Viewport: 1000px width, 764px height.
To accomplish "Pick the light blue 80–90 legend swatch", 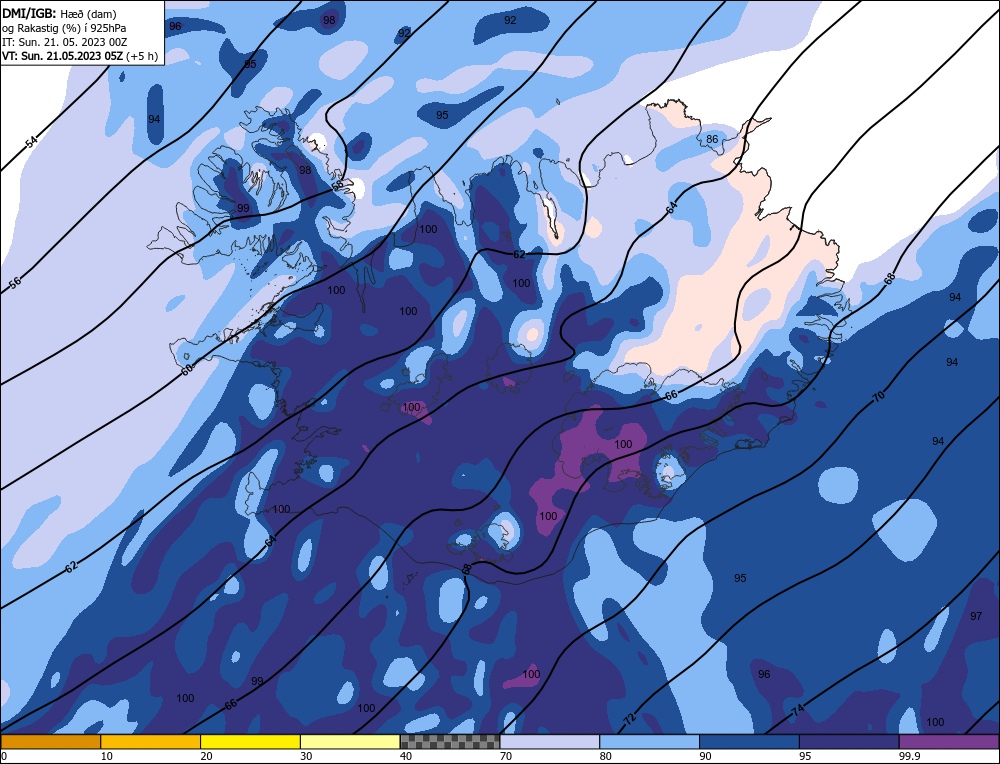I will [649, 742].
